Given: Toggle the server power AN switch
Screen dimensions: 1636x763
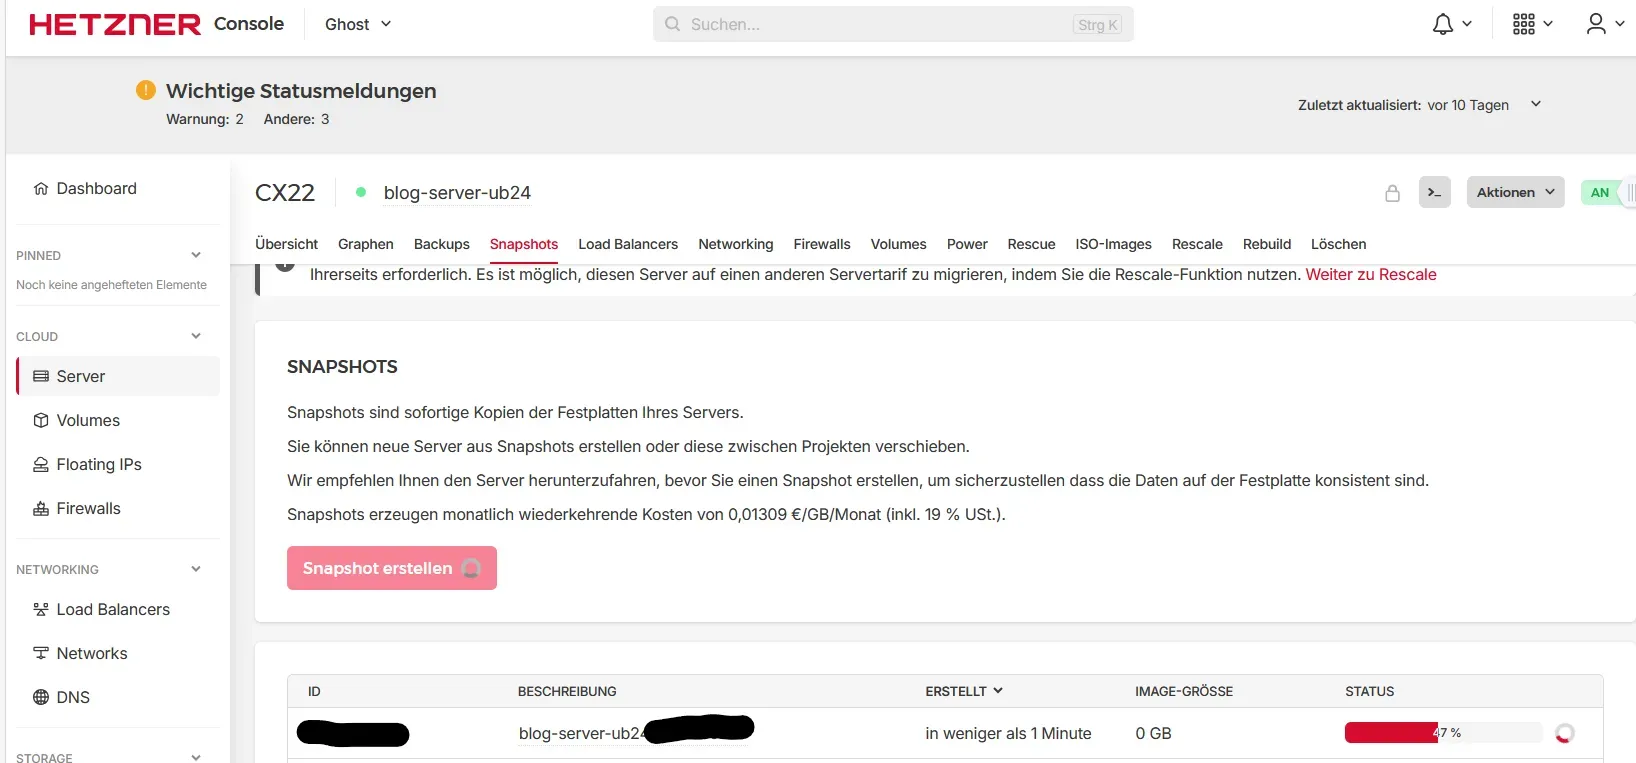Looking at the screenshot, I should (x=1608, y=193).
